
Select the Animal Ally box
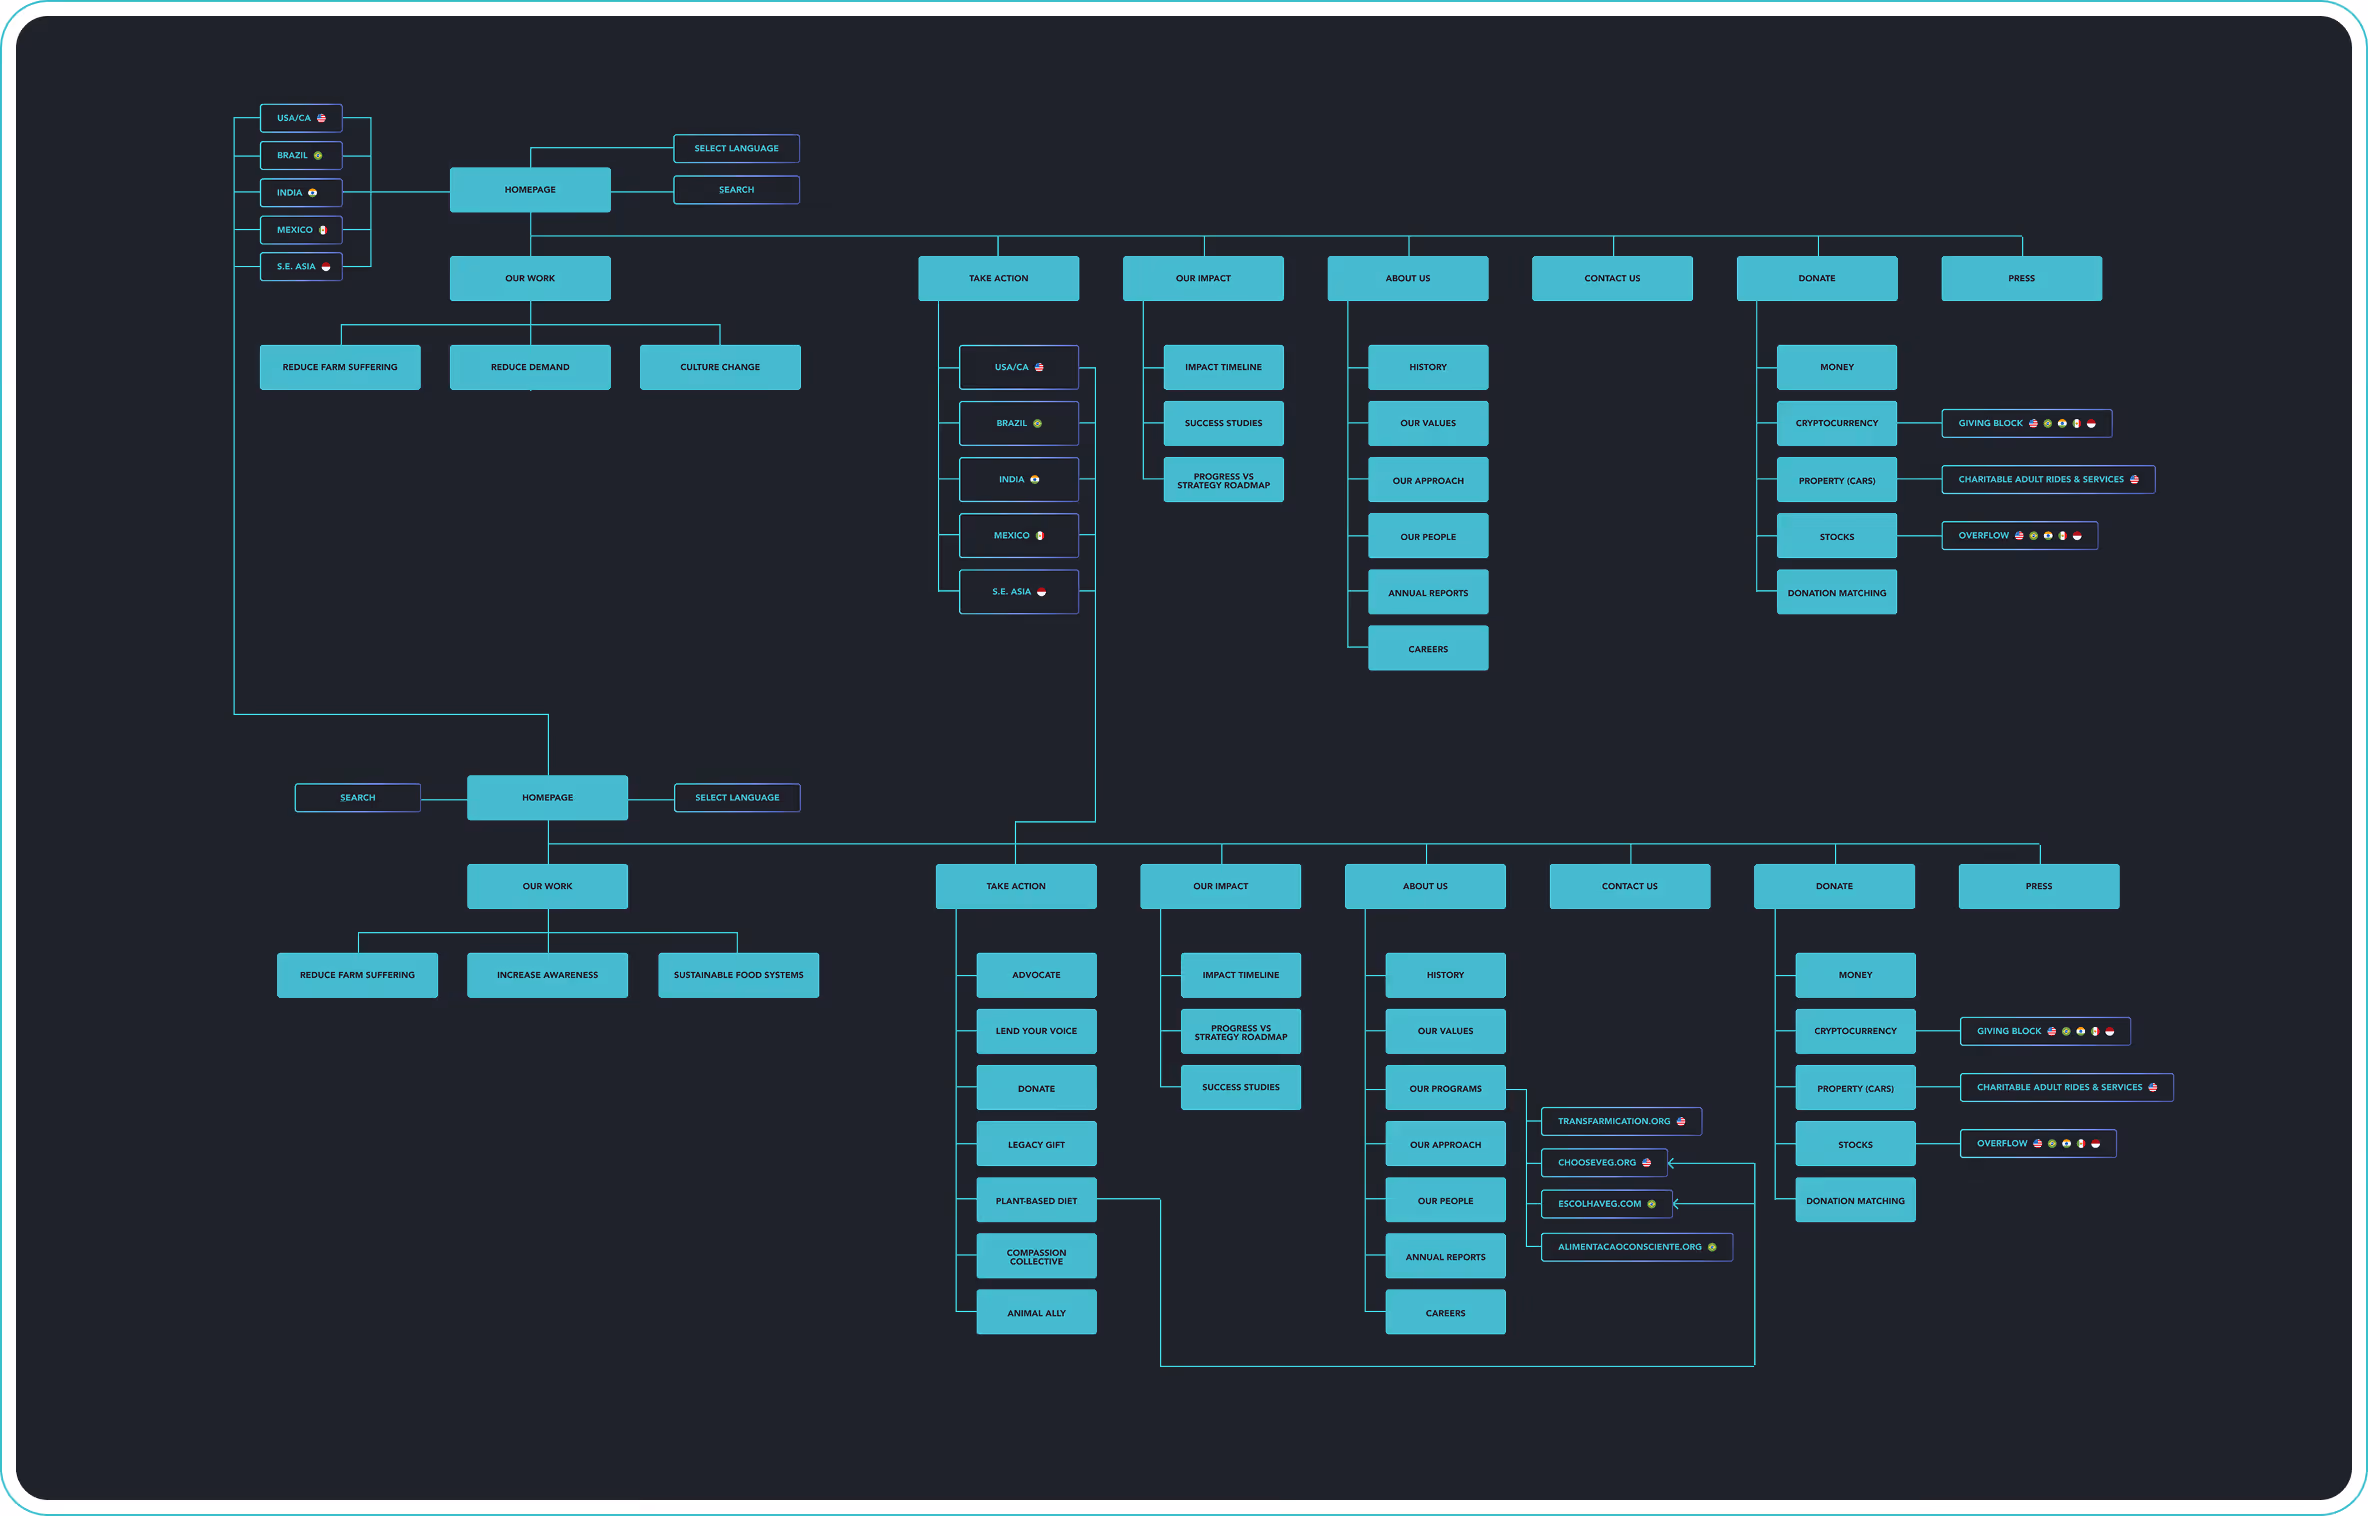pyautogui.click(x=1036, y=1312)
